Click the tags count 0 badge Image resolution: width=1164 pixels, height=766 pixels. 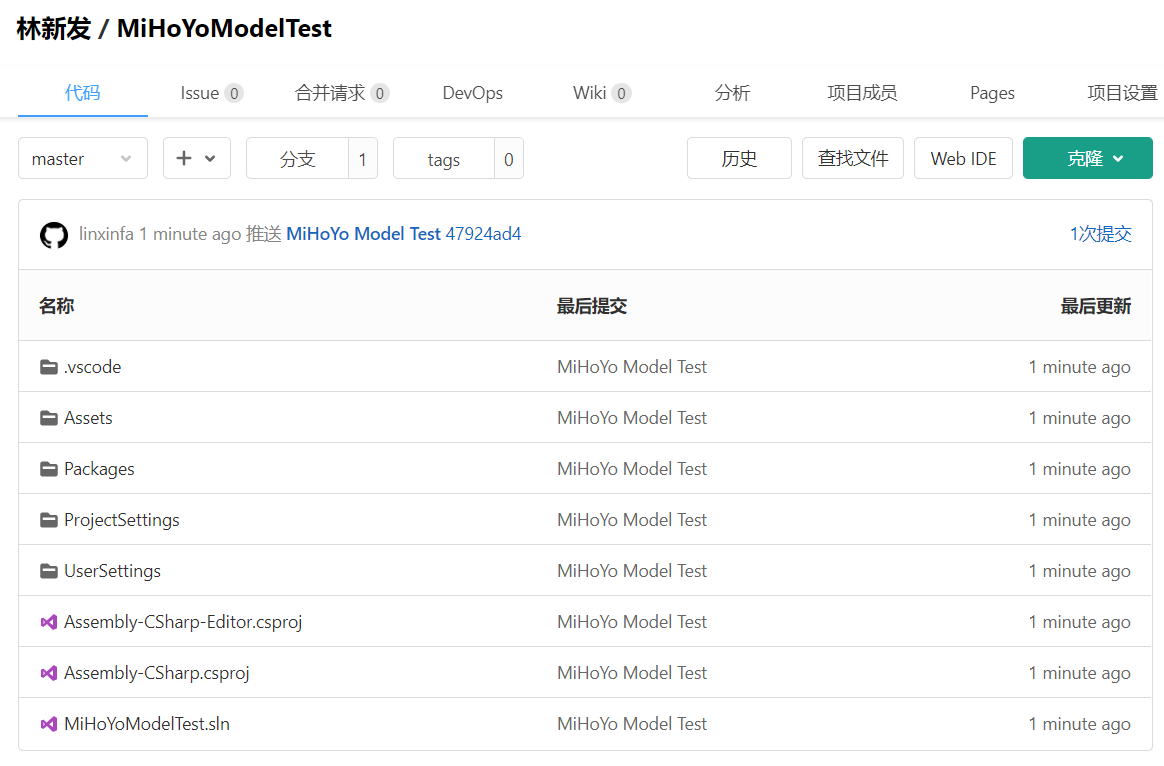(x=509, y=158)
